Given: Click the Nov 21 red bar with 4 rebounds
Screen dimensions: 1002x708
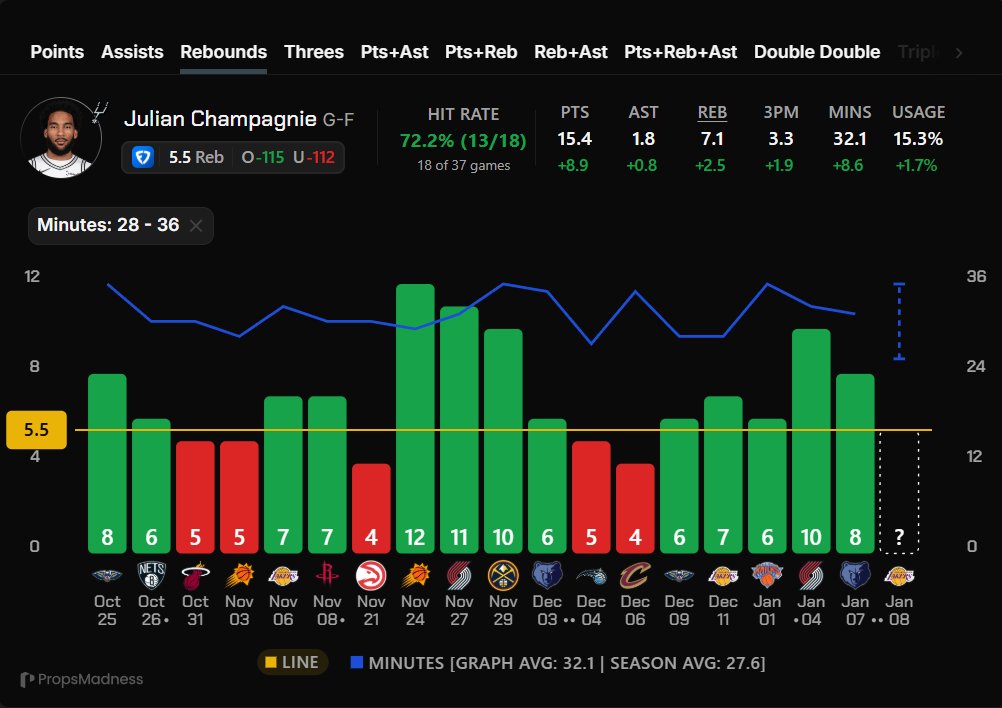Looking at the screenshot, I should (371, 509).
